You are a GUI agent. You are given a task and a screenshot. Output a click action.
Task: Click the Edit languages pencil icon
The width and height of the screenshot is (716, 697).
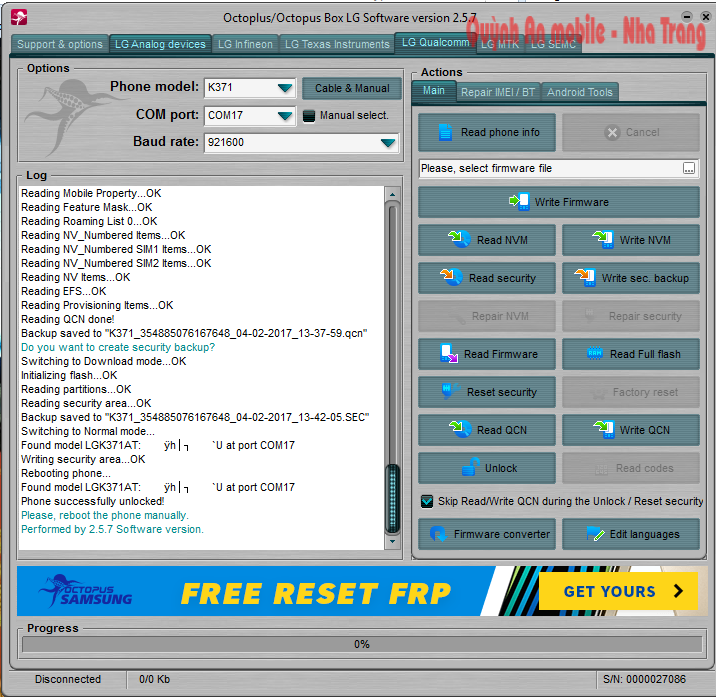[x=595, y=533]
